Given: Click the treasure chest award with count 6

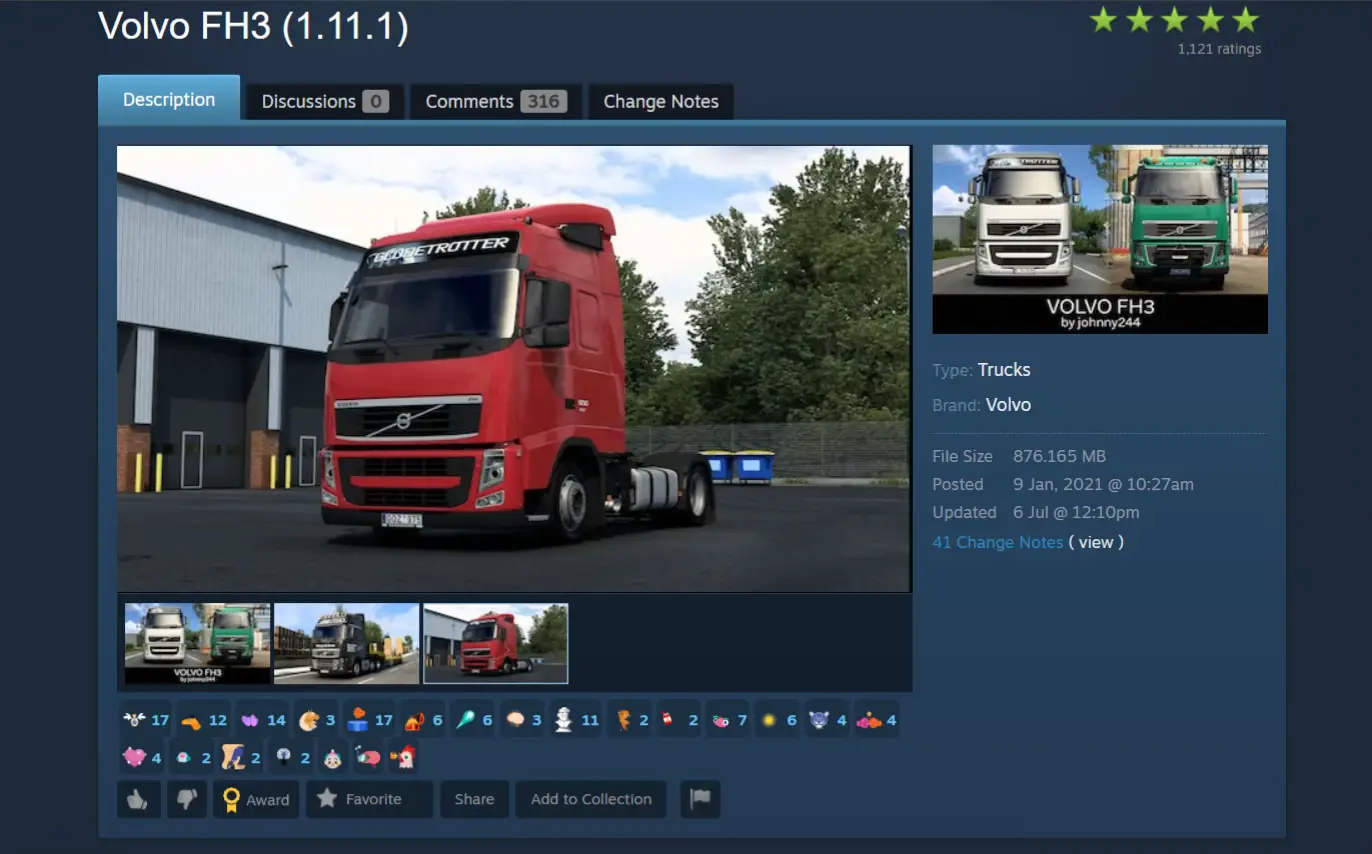Looking at the screenshot, I should click(423, 719).
